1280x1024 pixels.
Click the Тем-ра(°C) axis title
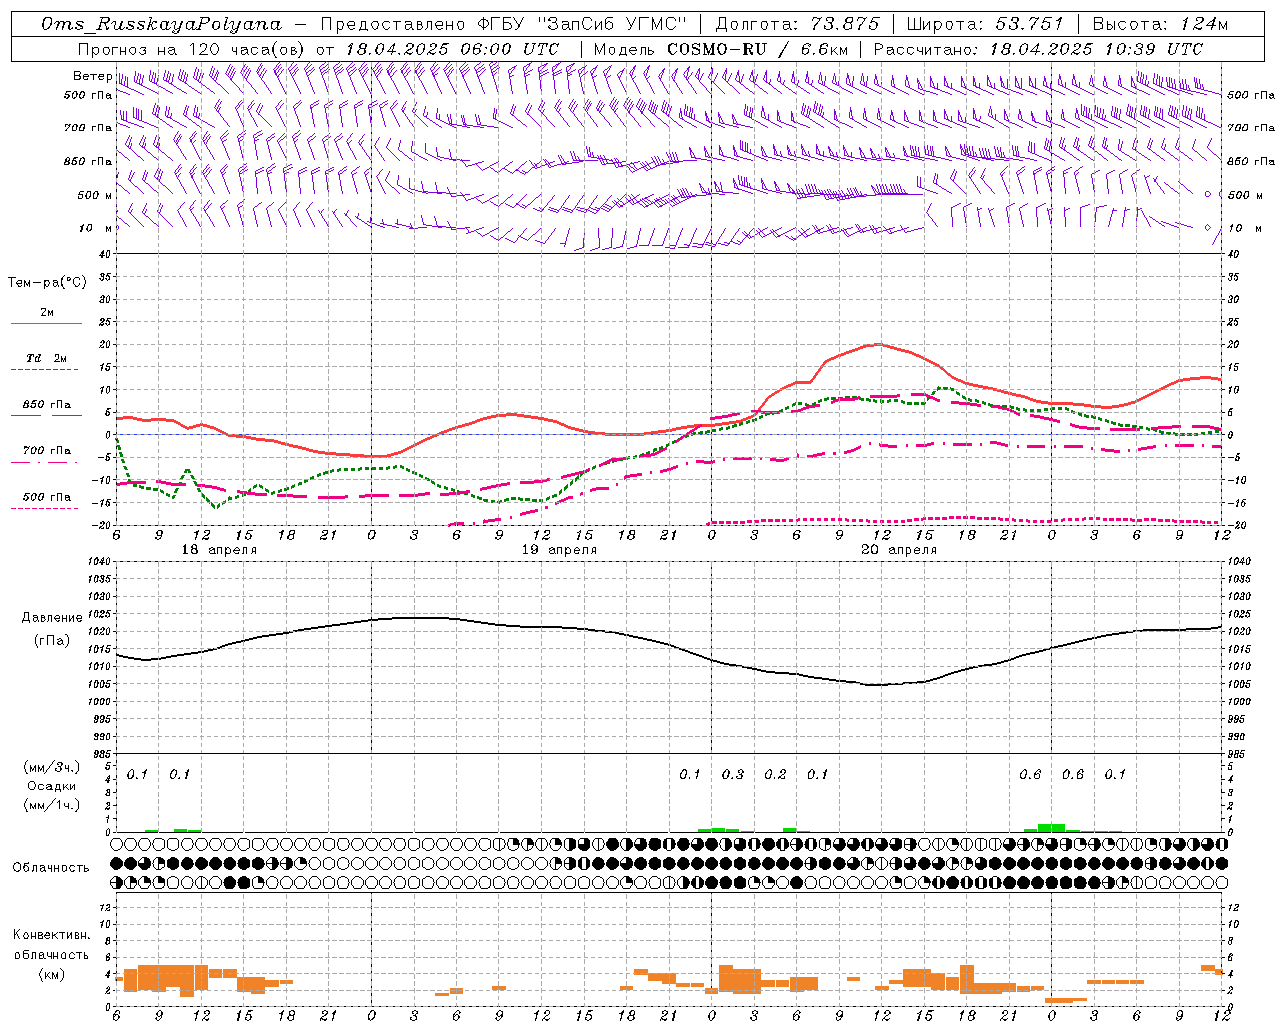pos(48,283)
